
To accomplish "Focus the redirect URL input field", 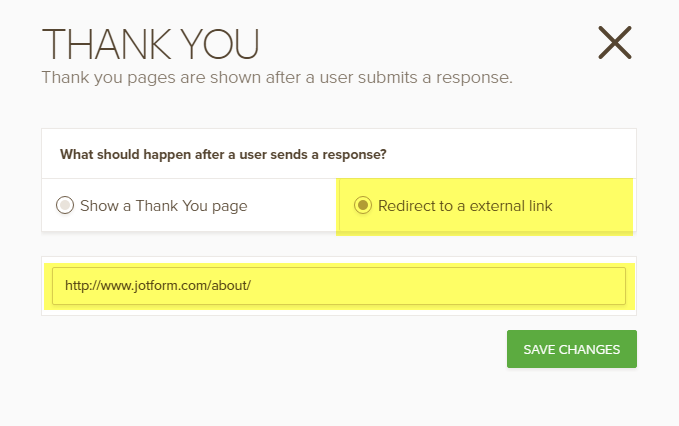I will pos(338,285).
